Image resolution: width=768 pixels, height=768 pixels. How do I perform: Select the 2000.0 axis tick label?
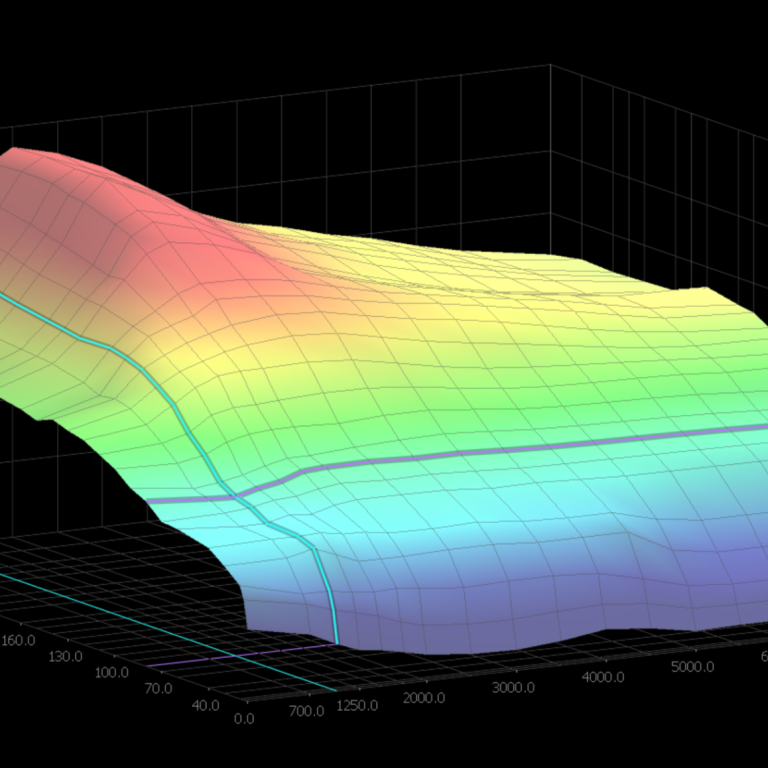[x=424, y=697]
